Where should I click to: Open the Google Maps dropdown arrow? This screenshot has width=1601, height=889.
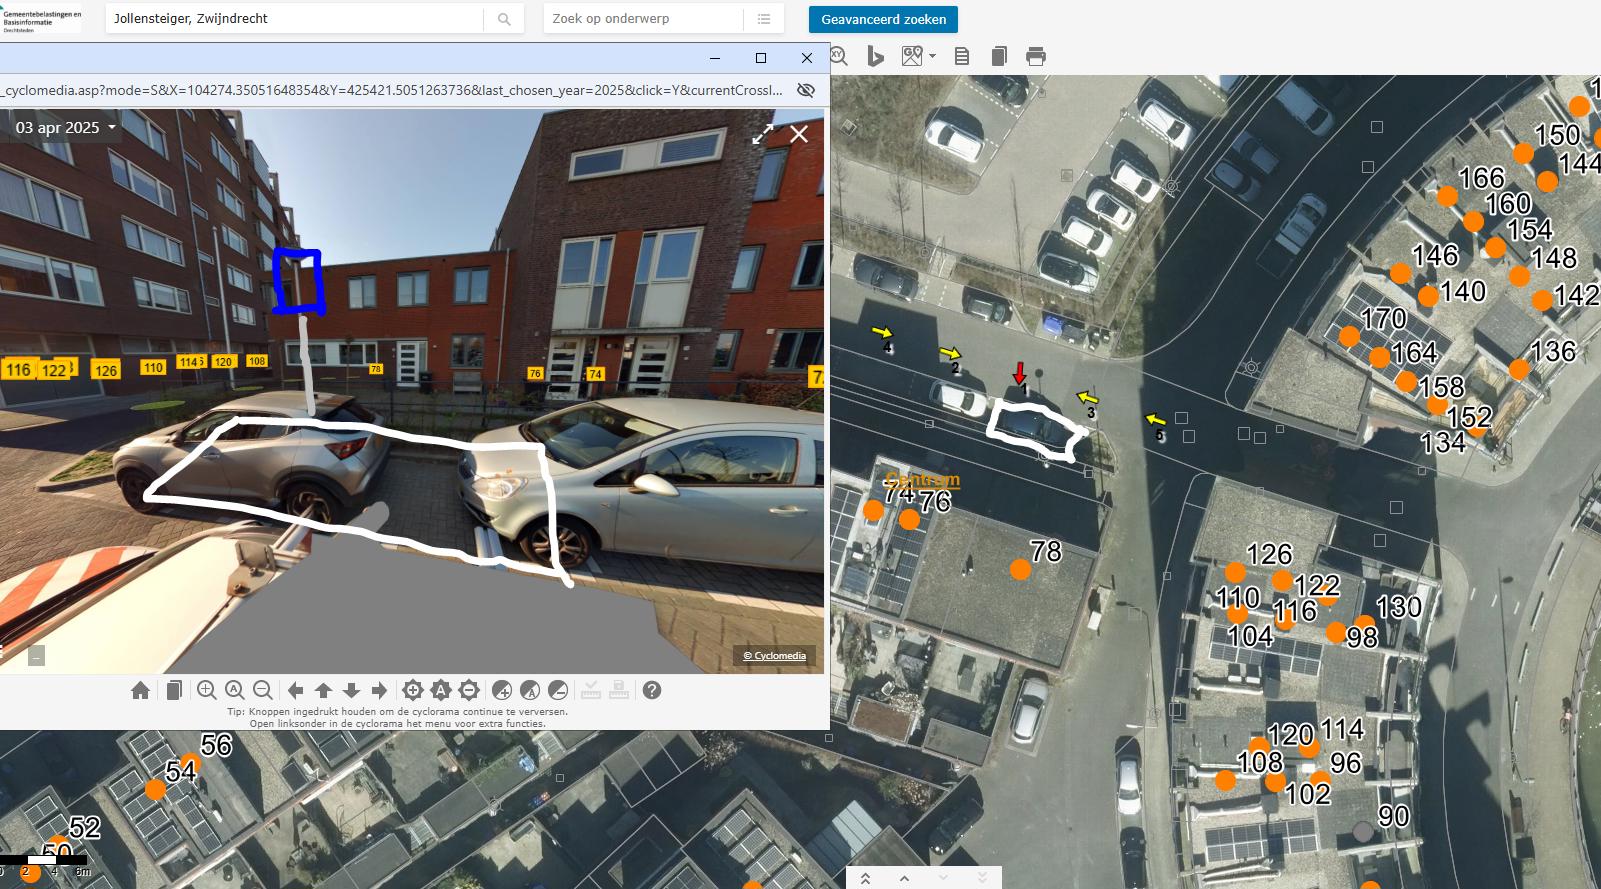click(933, 56)
